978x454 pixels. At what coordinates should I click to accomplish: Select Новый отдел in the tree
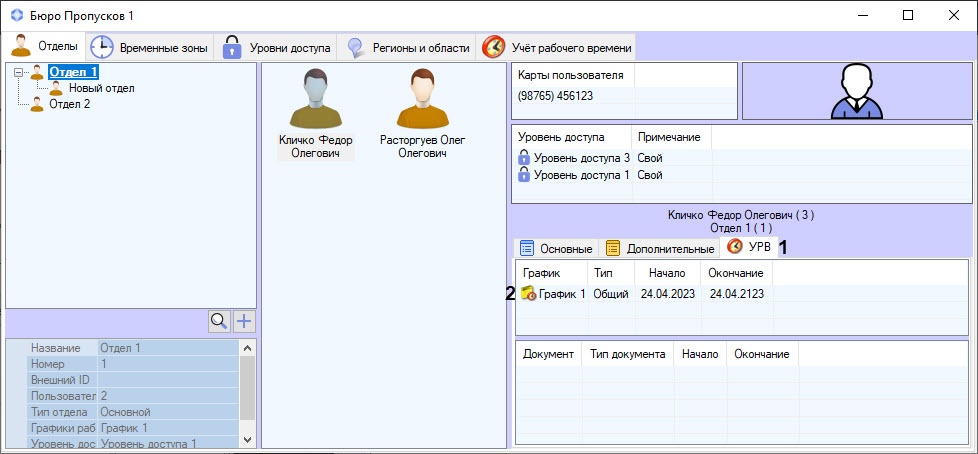coord(101,88)
